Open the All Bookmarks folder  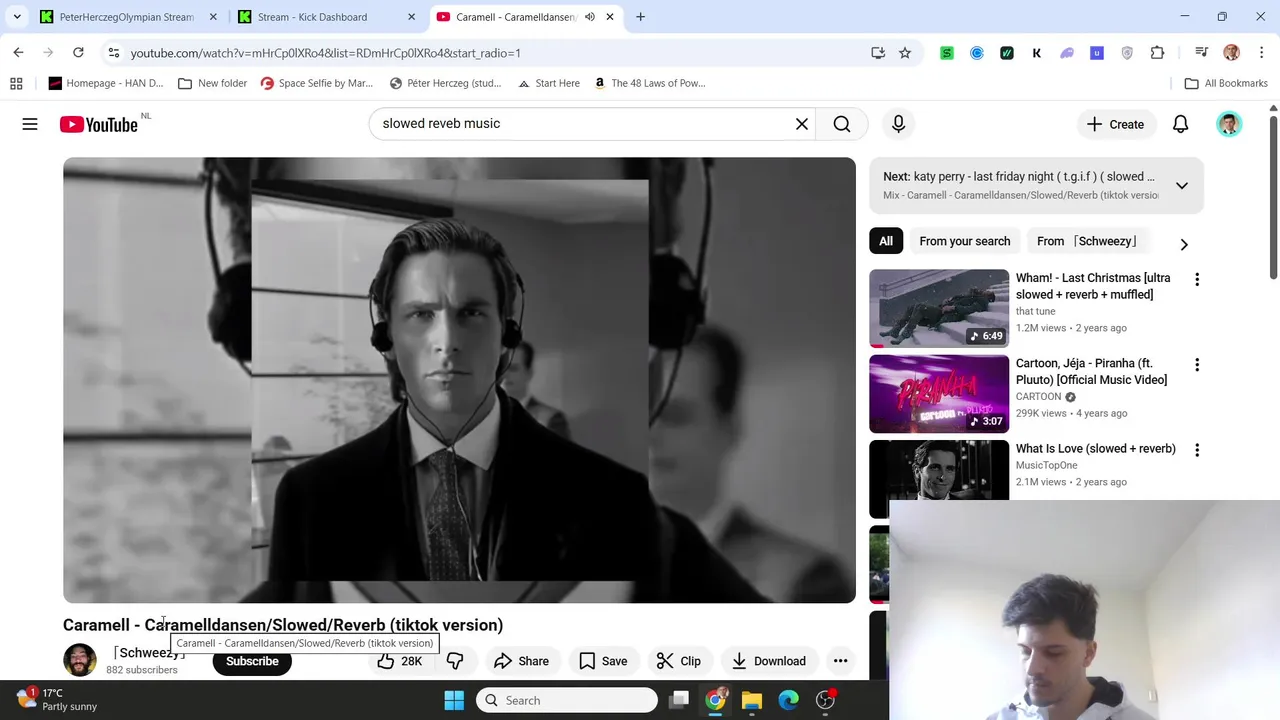(1226, 83)
